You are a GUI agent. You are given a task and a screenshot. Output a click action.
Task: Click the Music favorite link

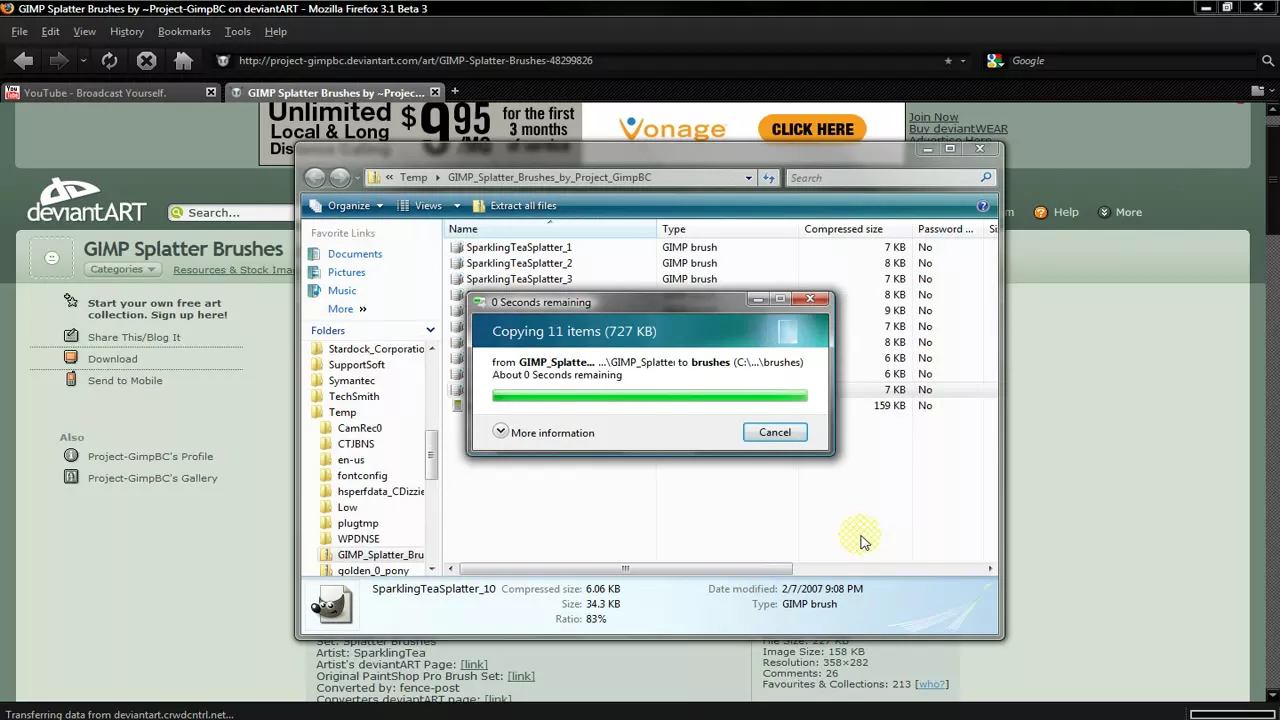(x=342, y=291)
